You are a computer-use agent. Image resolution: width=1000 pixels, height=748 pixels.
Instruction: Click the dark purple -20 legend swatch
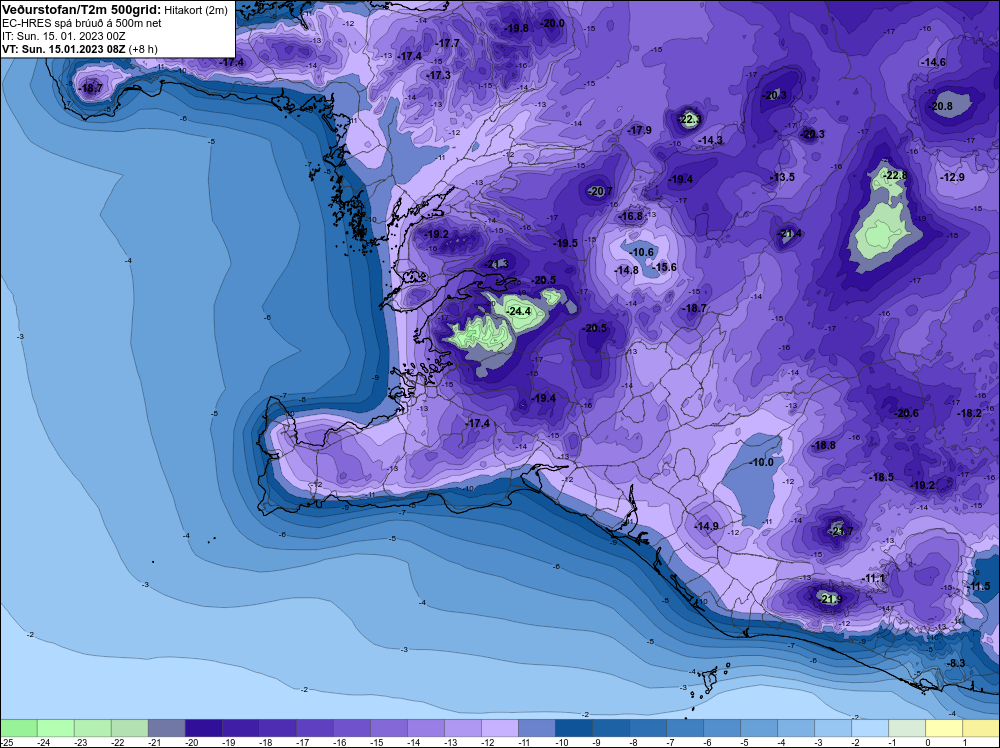click(203, 728)
